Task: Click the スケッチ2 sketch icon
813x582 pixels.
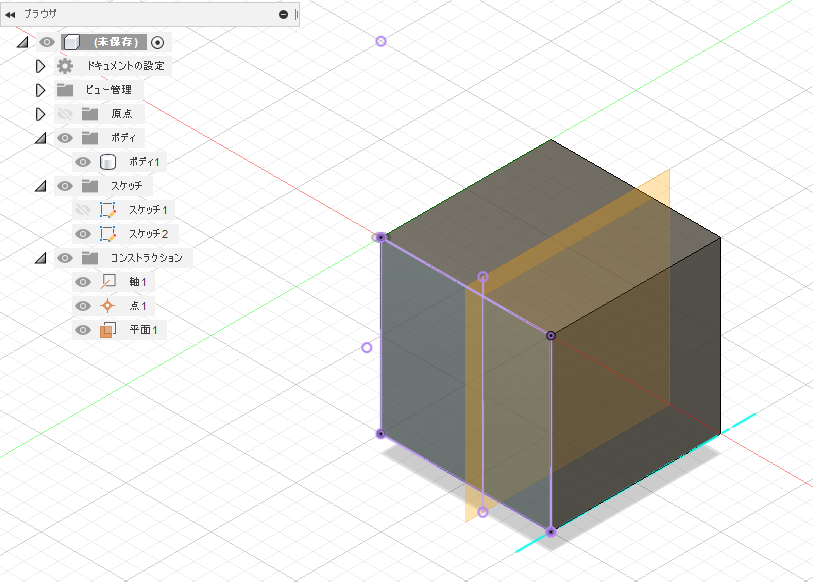Action: coord(108,234)
